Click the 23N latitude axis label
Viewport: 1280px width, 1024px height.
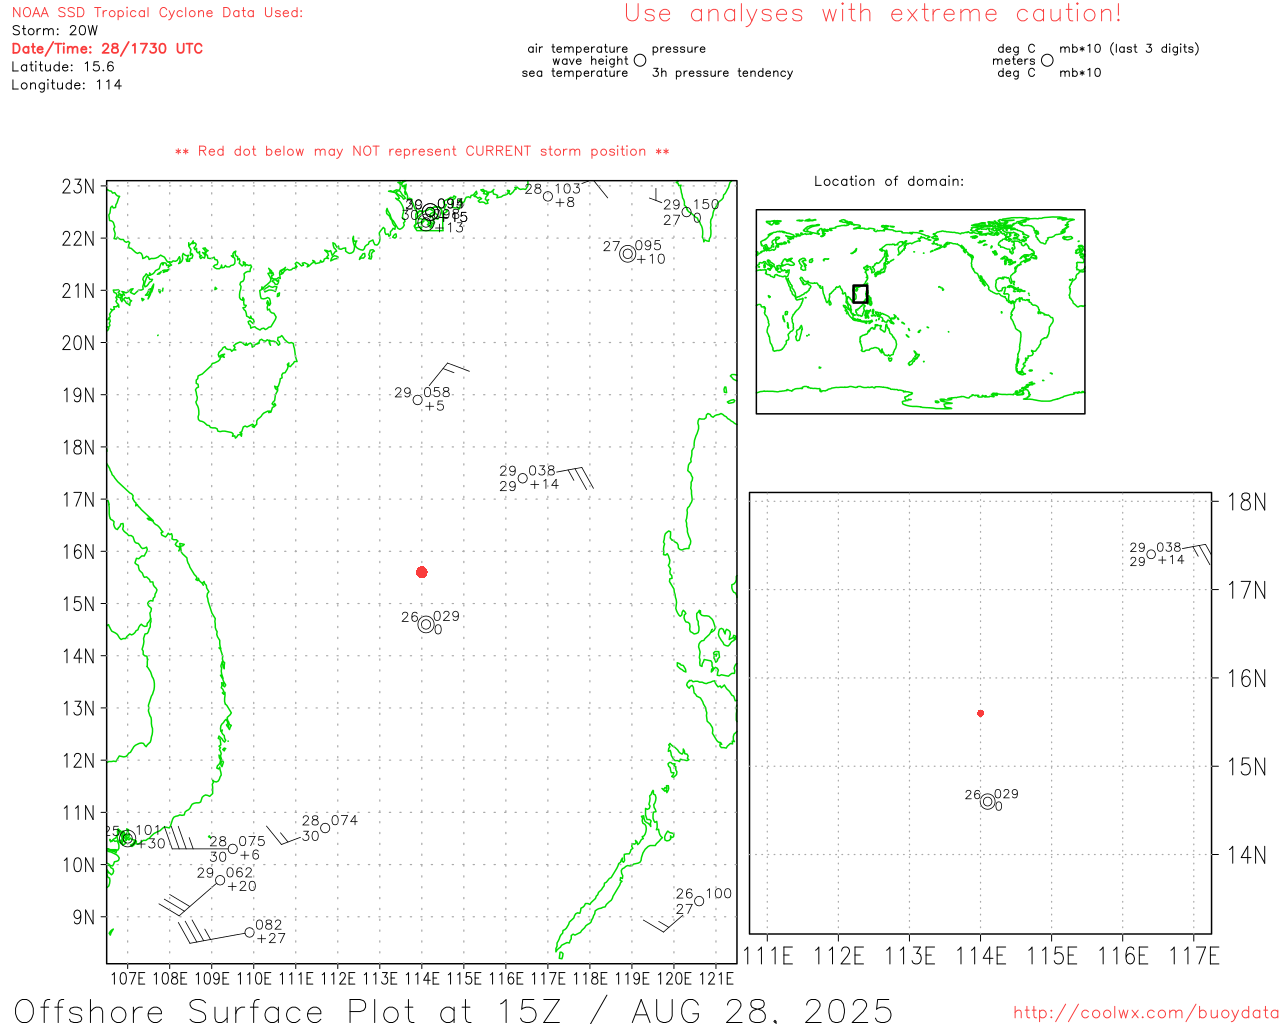tap(78, 187)
